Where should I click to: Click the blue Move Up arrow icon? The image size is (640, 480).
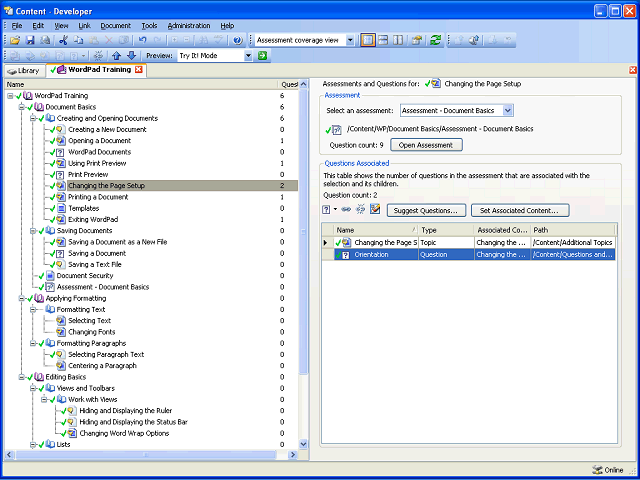pos(116,56)
